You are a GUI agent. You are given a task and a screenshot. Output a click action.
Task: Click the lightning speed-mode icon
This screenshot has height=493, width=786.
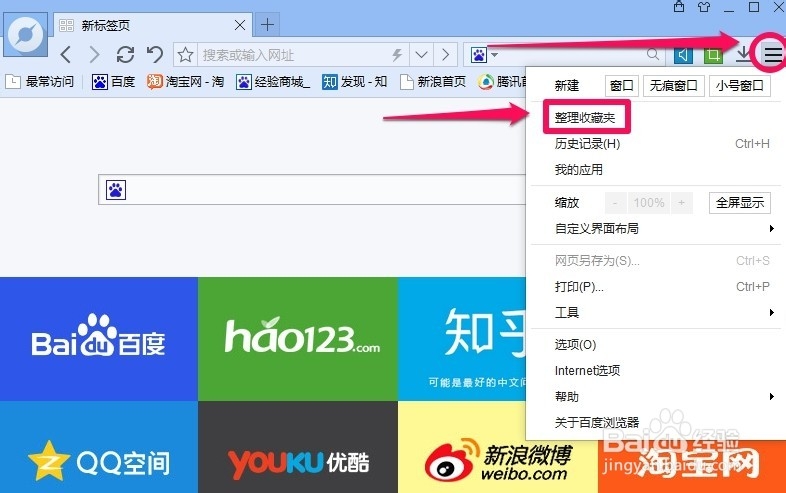coord(397,54)
